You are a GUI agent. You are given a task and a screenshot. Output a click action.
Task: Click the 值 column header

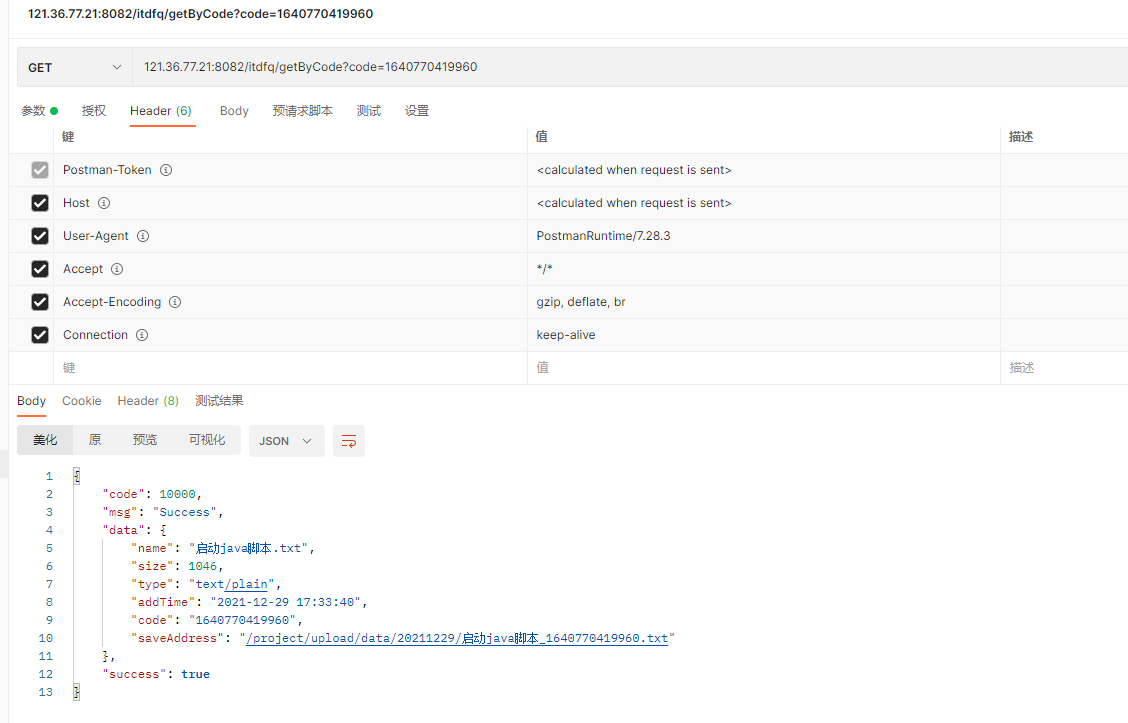[542, 137]
